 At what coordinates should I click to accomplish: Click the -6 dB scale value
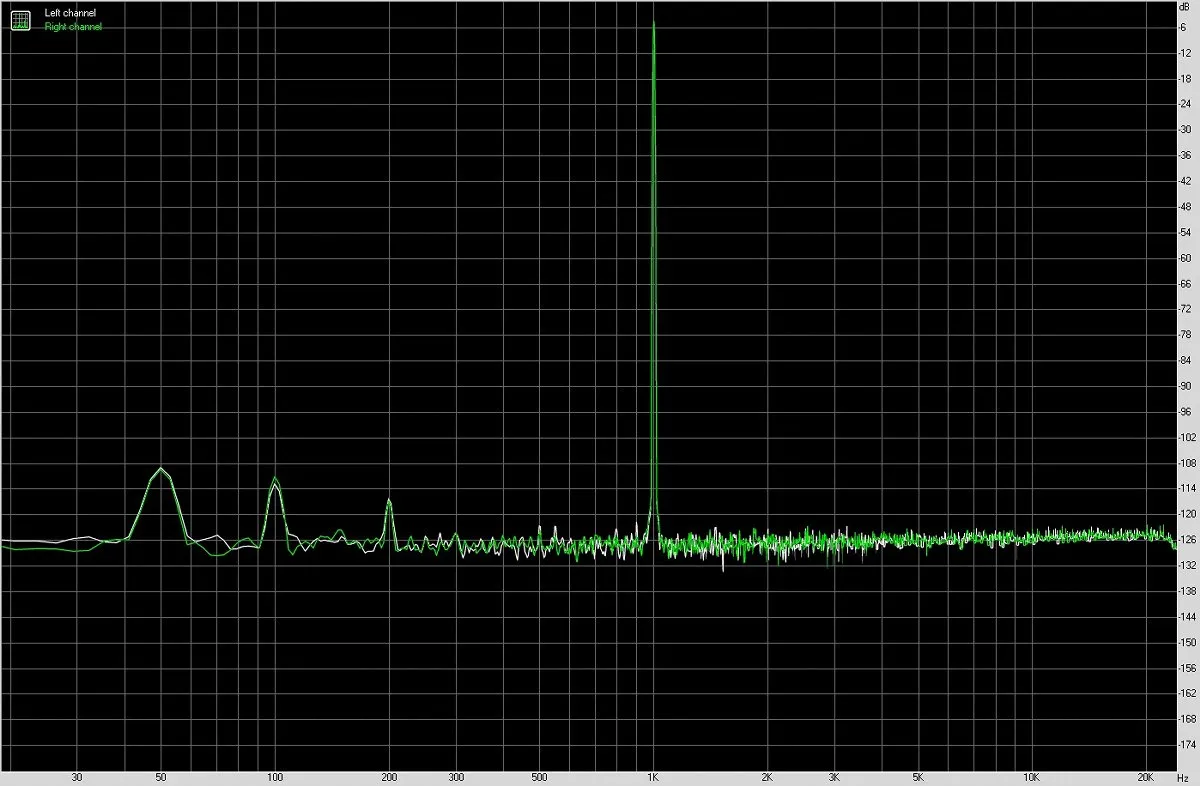pyautogui.click(x=1183, y=27)
